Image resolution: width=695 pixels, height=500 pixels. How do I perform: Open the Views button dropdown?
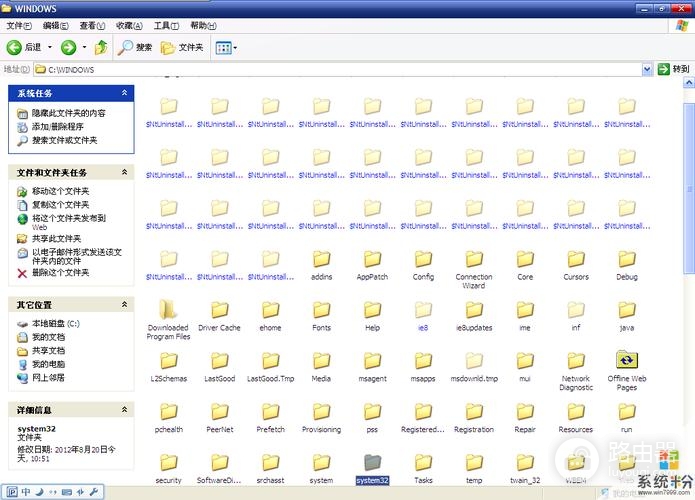tap(225, 47)
